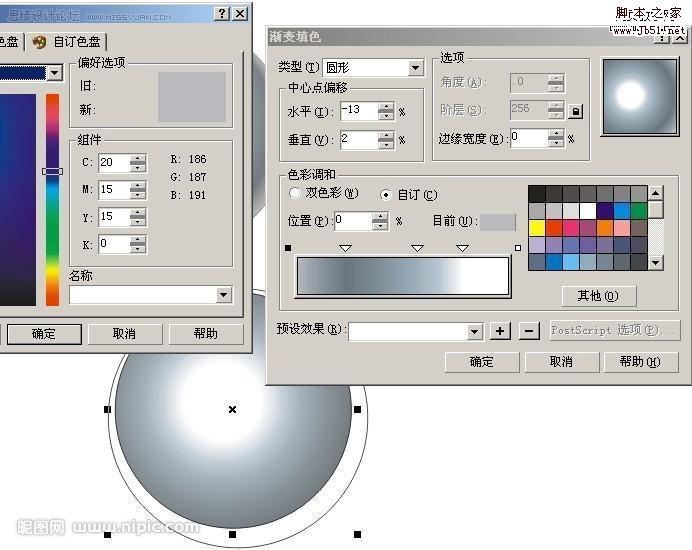Click the new color preview swatch
The image size is (692, 550).
pos(192,109)
